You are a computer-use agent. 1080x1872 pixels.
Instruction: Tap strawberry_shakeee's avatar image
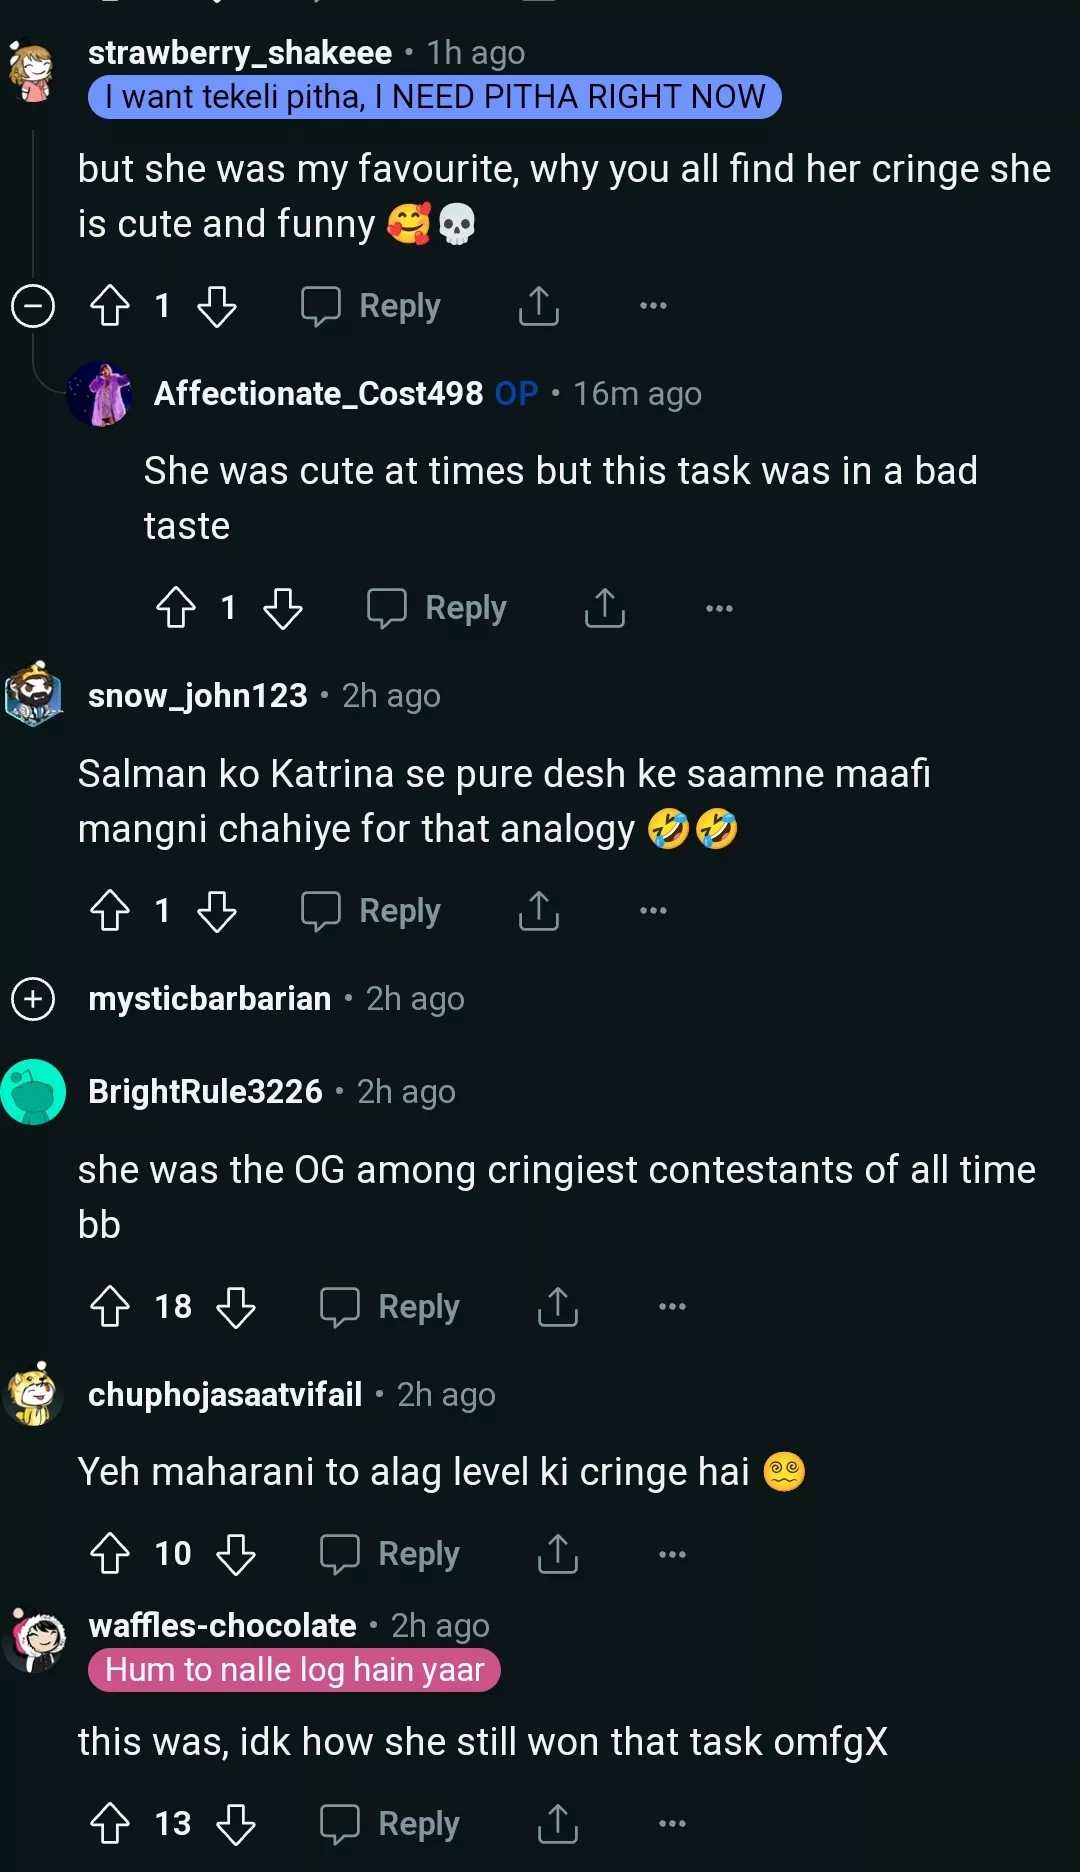point(33,72)
